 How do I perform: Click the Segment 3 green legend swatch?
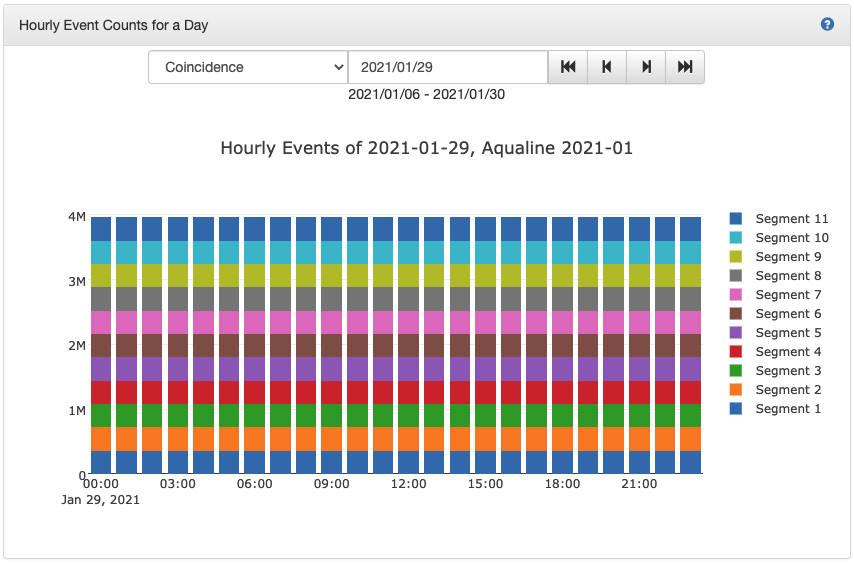click(x=736, y=371)
